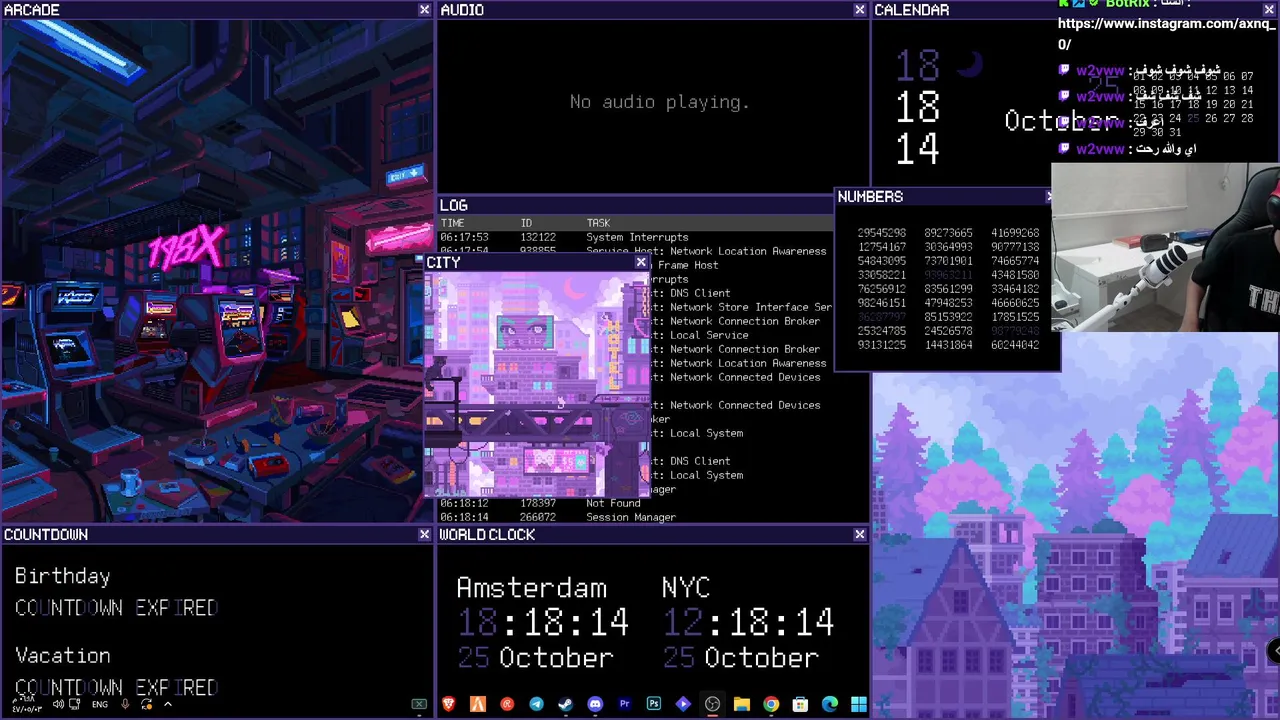The height and width of the screenshot is (720, 1280).
Task: Open the red circular R app
Action: point(507,704)
